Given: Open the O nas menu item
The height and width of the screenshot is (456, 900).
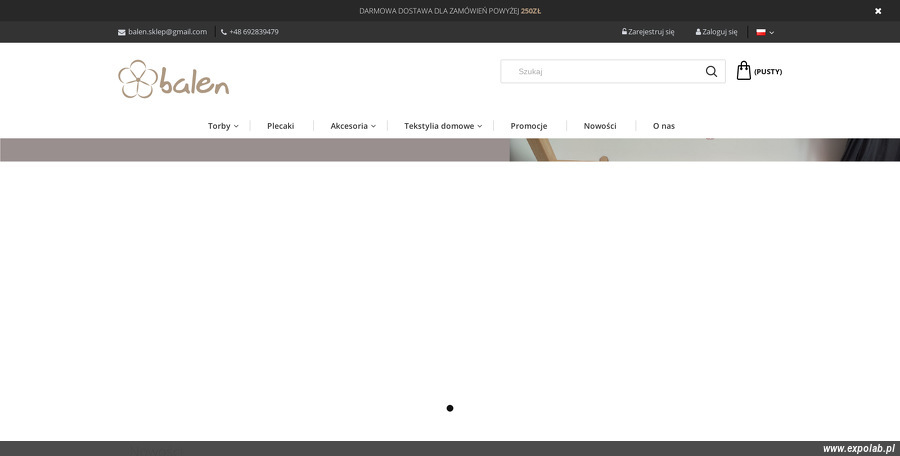Looking at the screenshot, I should (x=664, y=126).
